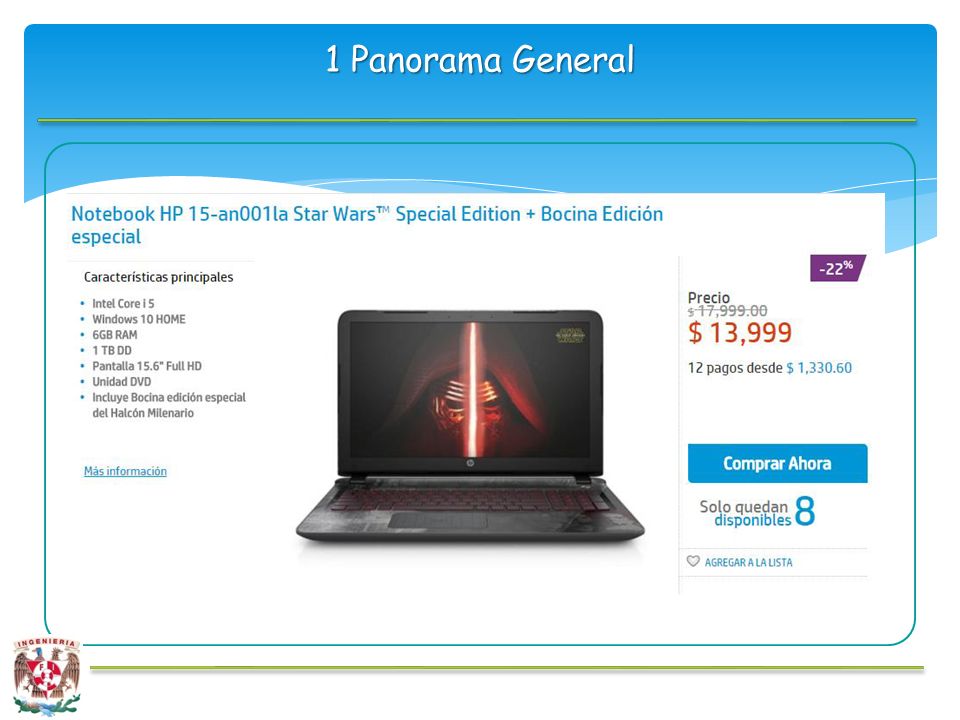
Task: Click the Características principales heading
Action: tap(159, 277)
